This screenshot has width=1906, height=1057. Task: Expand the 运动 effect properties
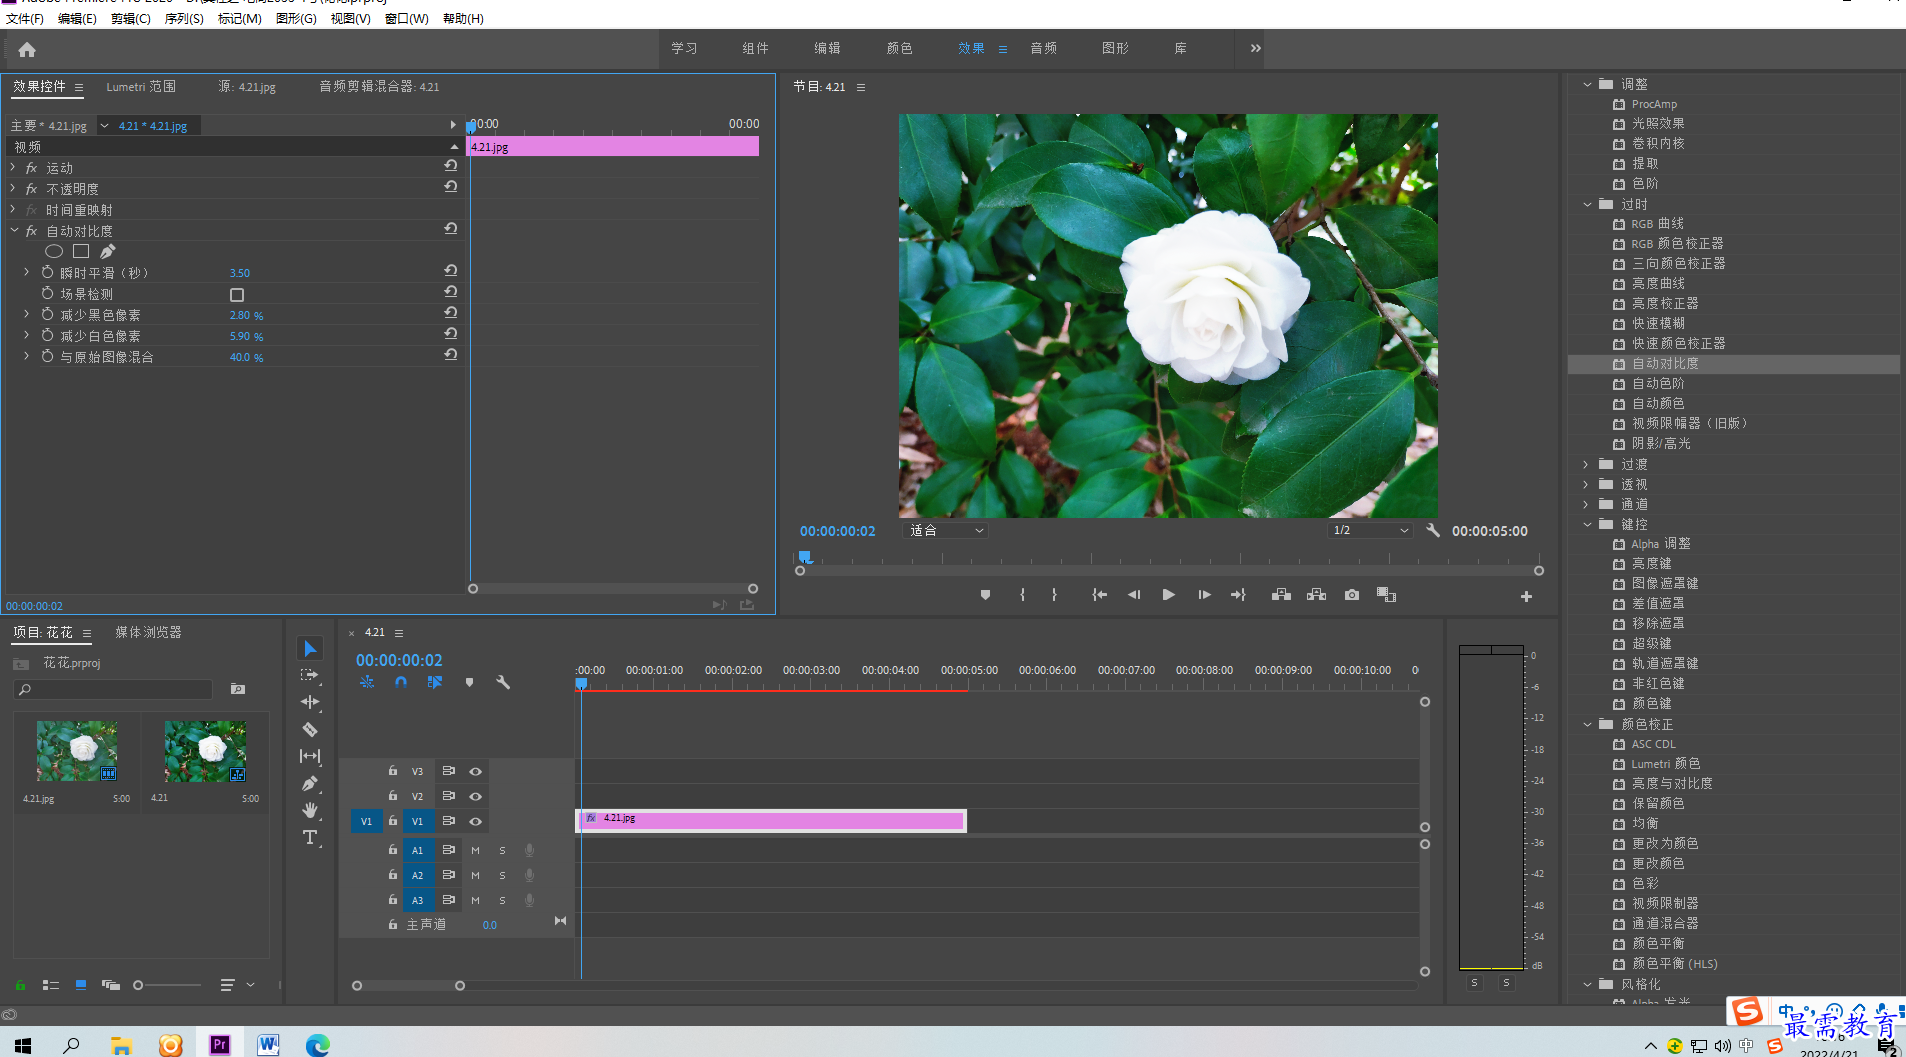click(x=13, y=168)
